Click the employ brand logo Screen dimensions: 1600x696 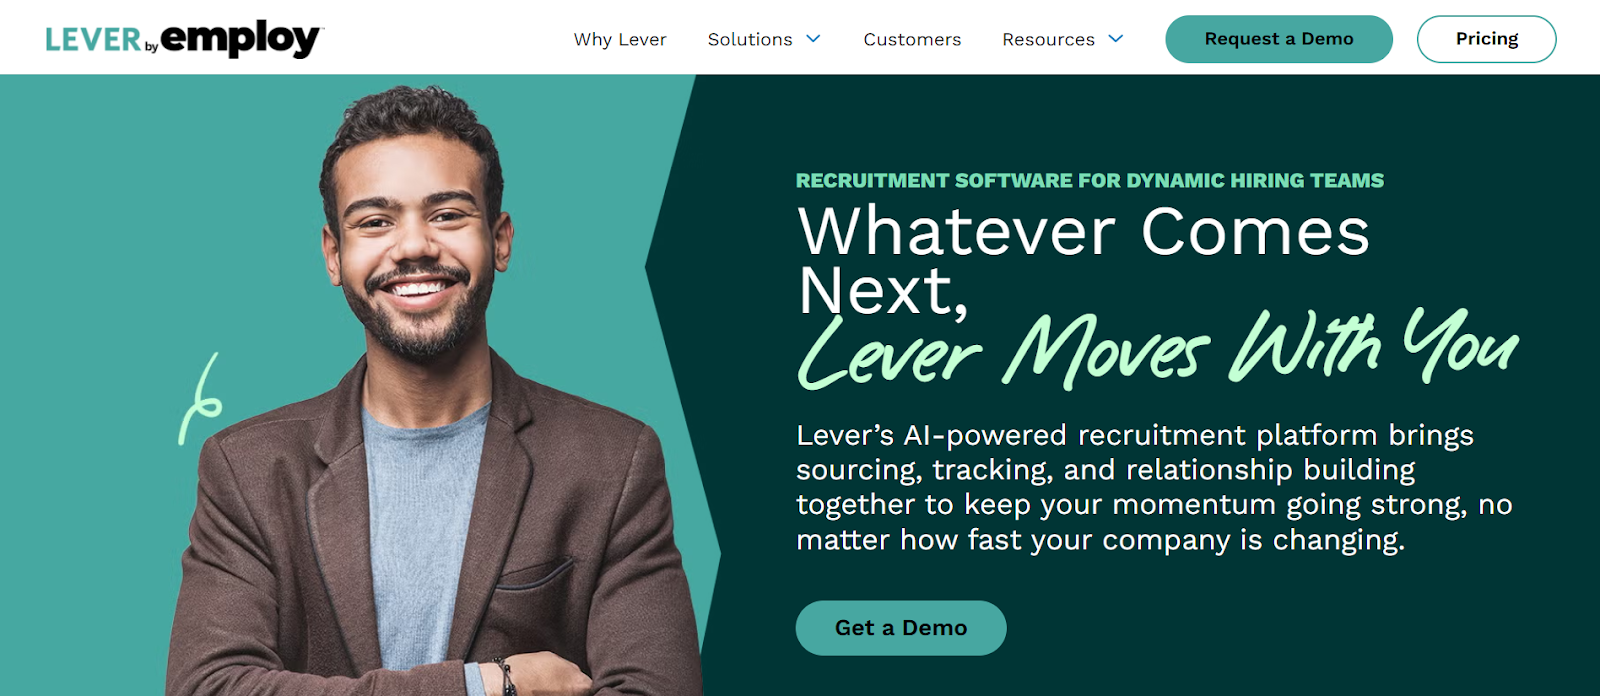[x=242, y=39]
